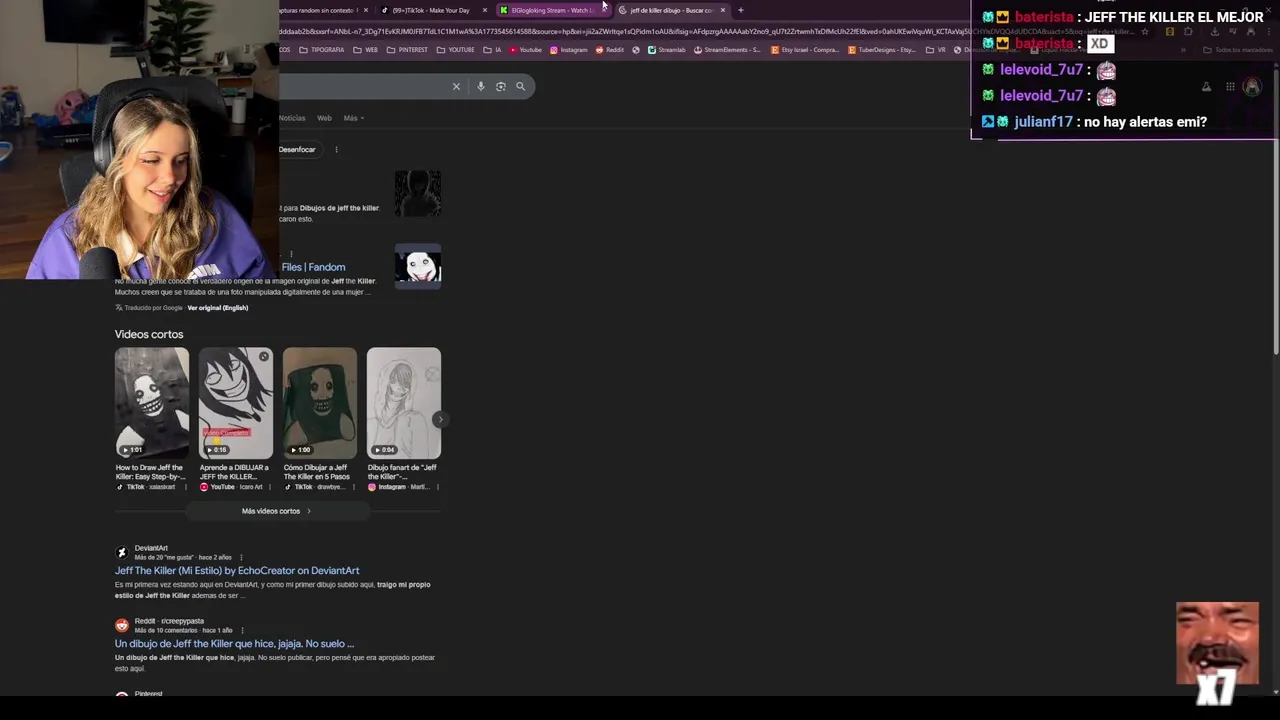
Task: Click the magnifier search submit icon
Action: pos(520,86)
